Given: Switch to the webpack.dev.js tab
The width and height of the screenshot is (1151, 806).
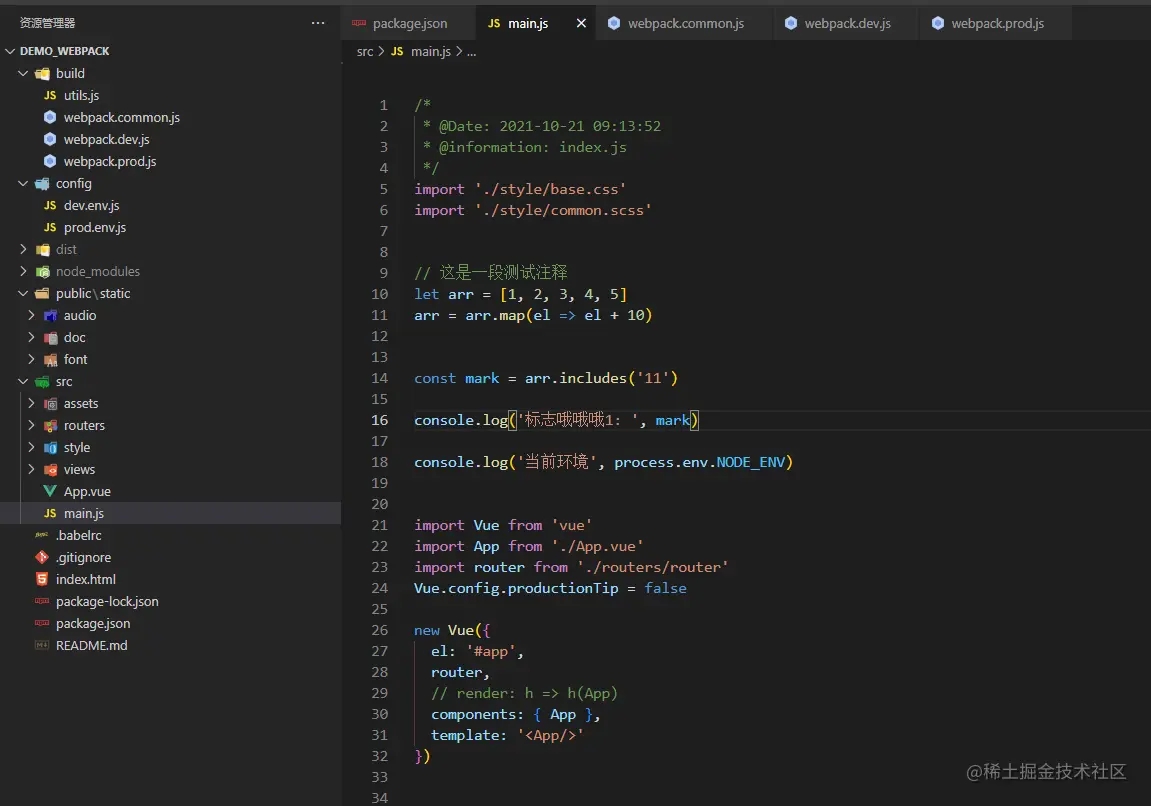Looking at the screenshot, I should coord(846,23).
